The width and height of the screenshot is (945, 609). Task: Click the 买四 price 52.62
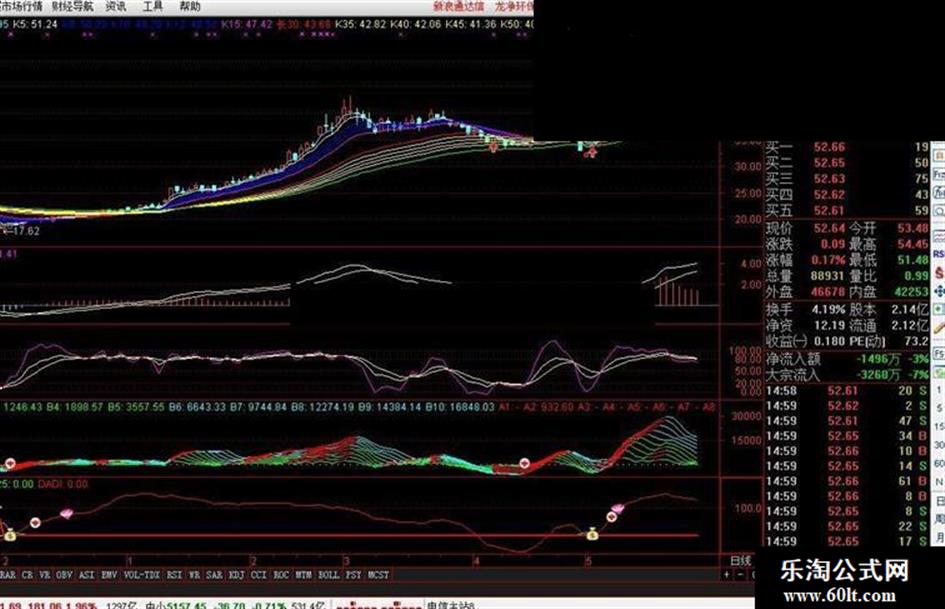(829, 195)
